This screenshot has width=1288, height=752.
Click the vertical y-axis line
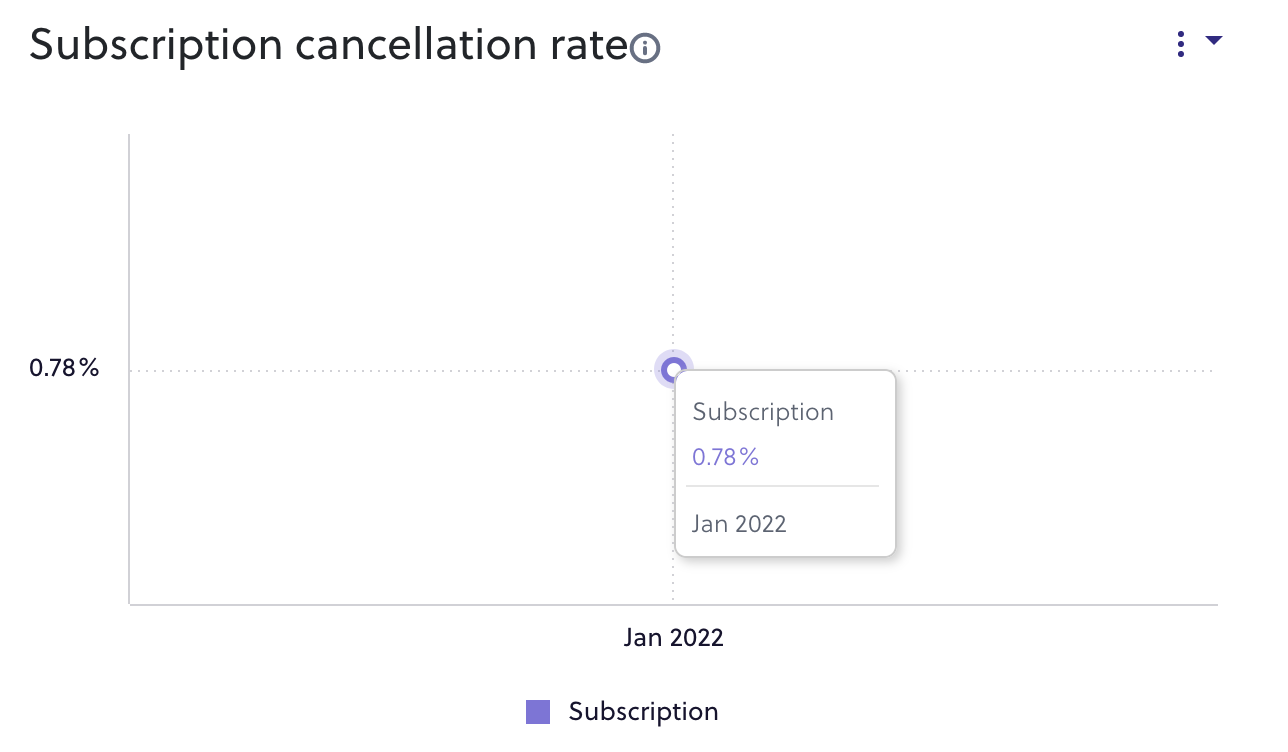(130, 369)
